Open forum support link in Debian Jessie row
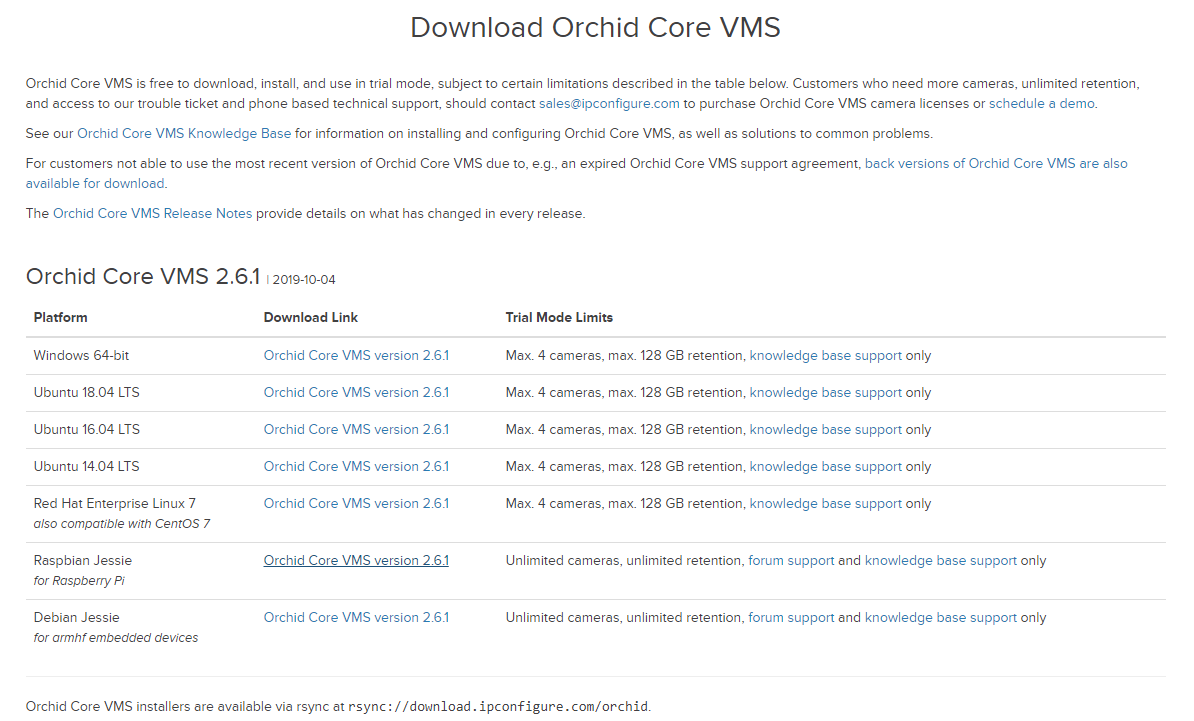The width and height of the screenshot is (1194, 721). click(791, 617)
